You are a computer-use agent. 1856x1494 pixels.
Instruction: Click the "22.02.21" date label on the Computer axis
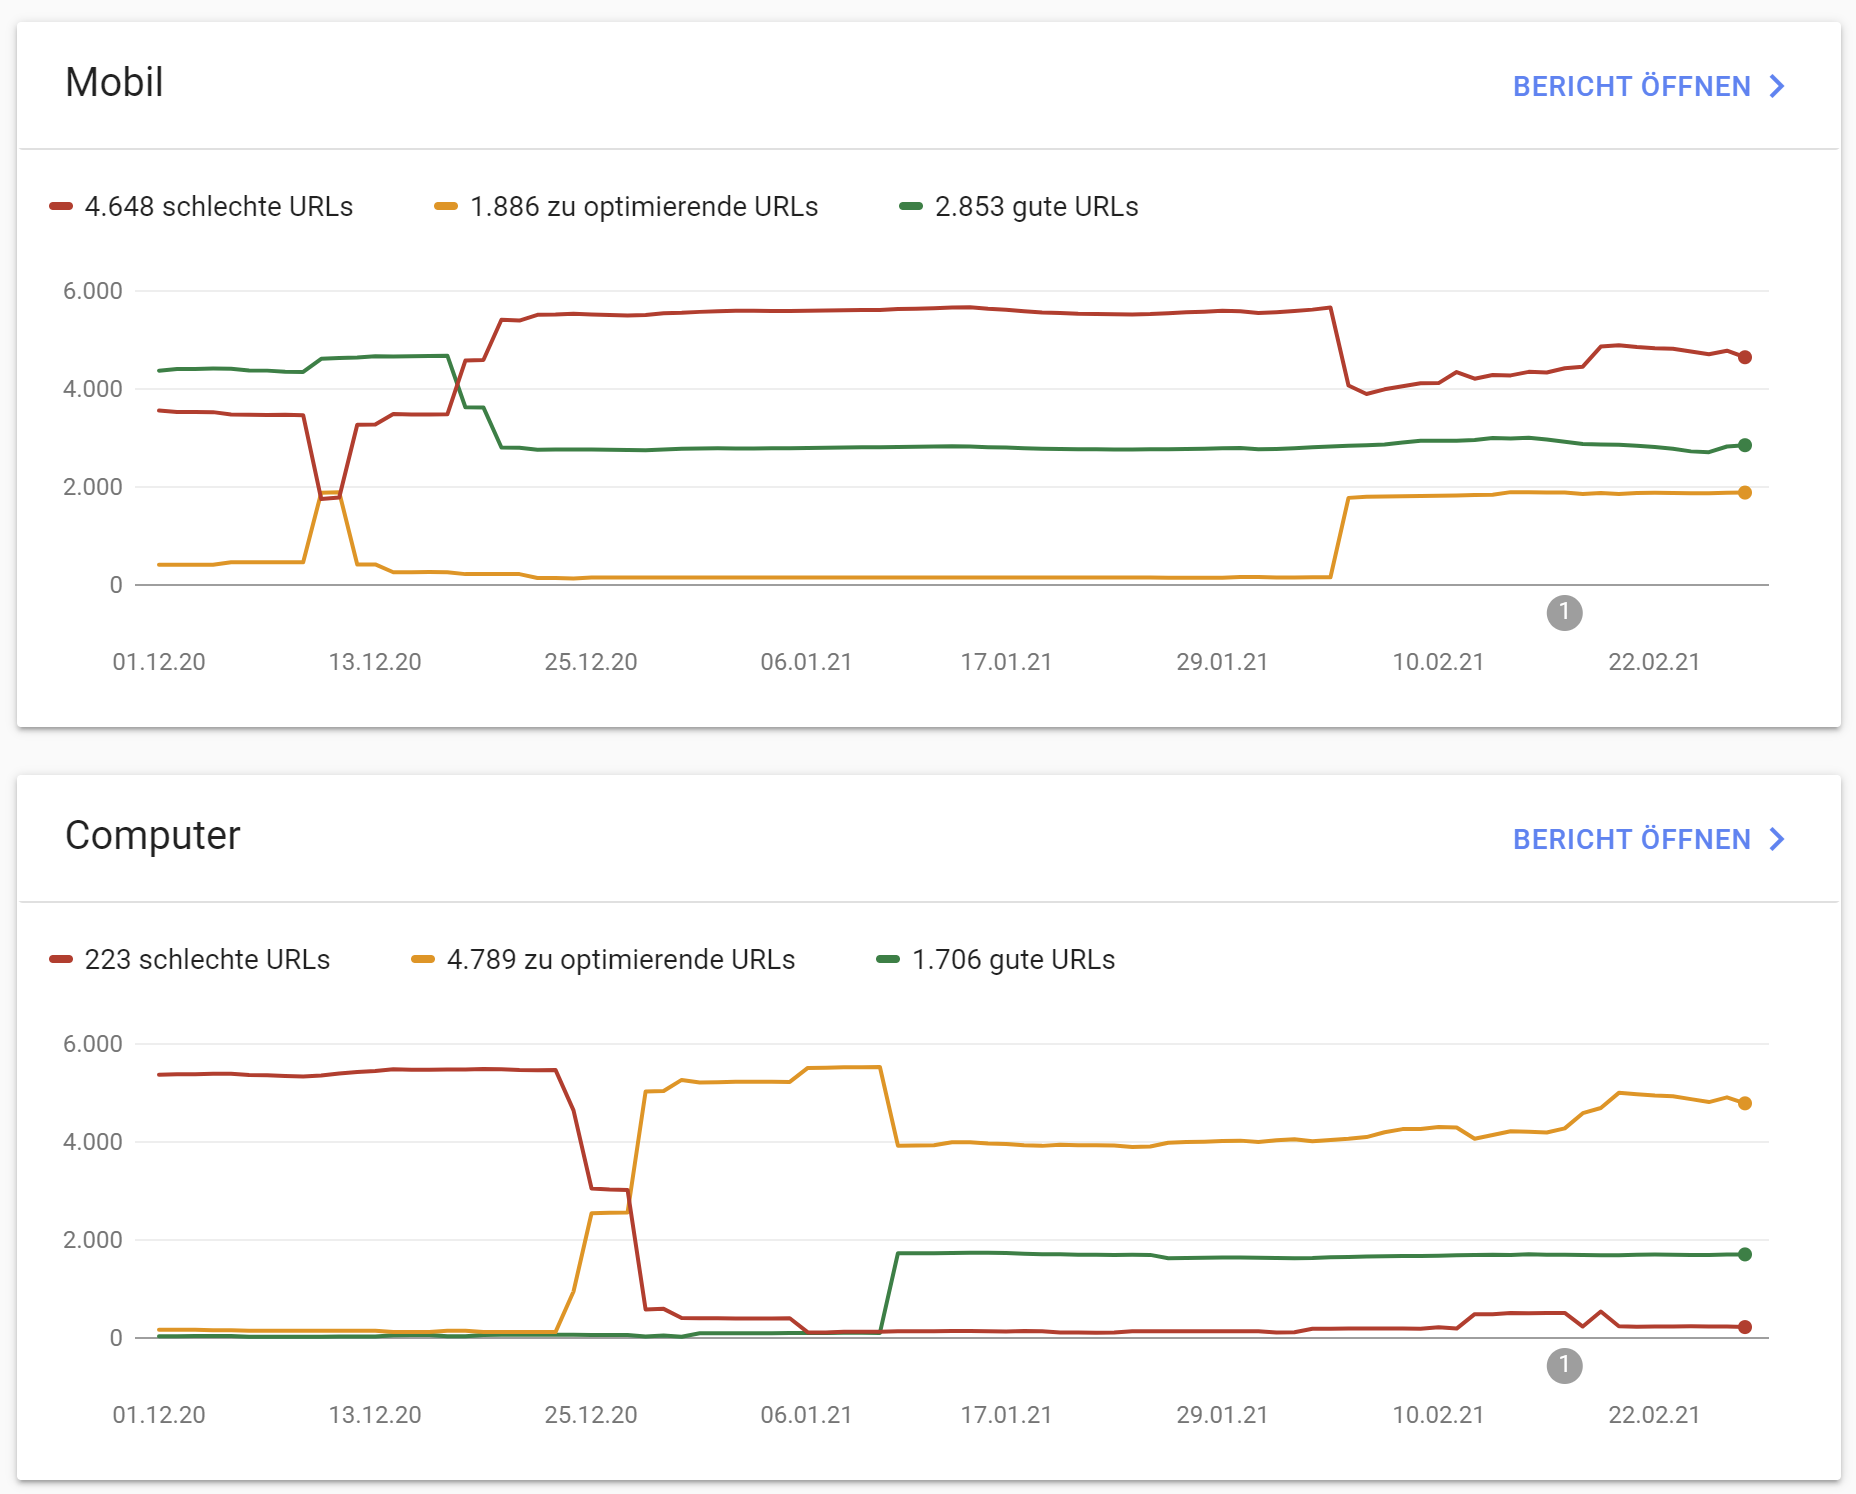[1655, 1415]
